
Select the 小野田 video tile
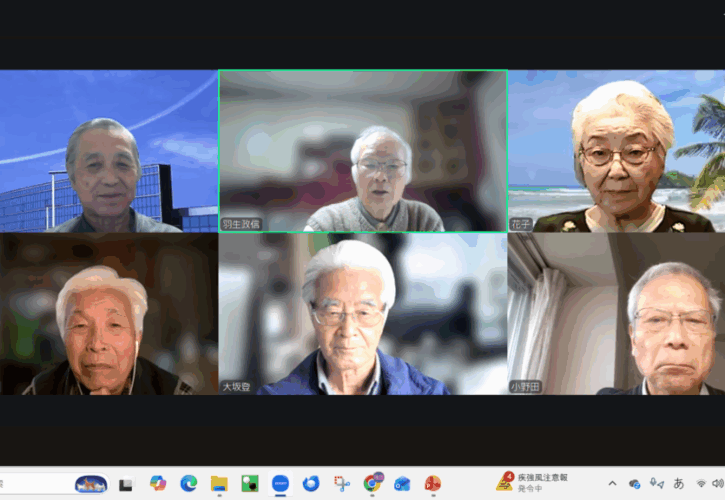(x=616, y=314)
